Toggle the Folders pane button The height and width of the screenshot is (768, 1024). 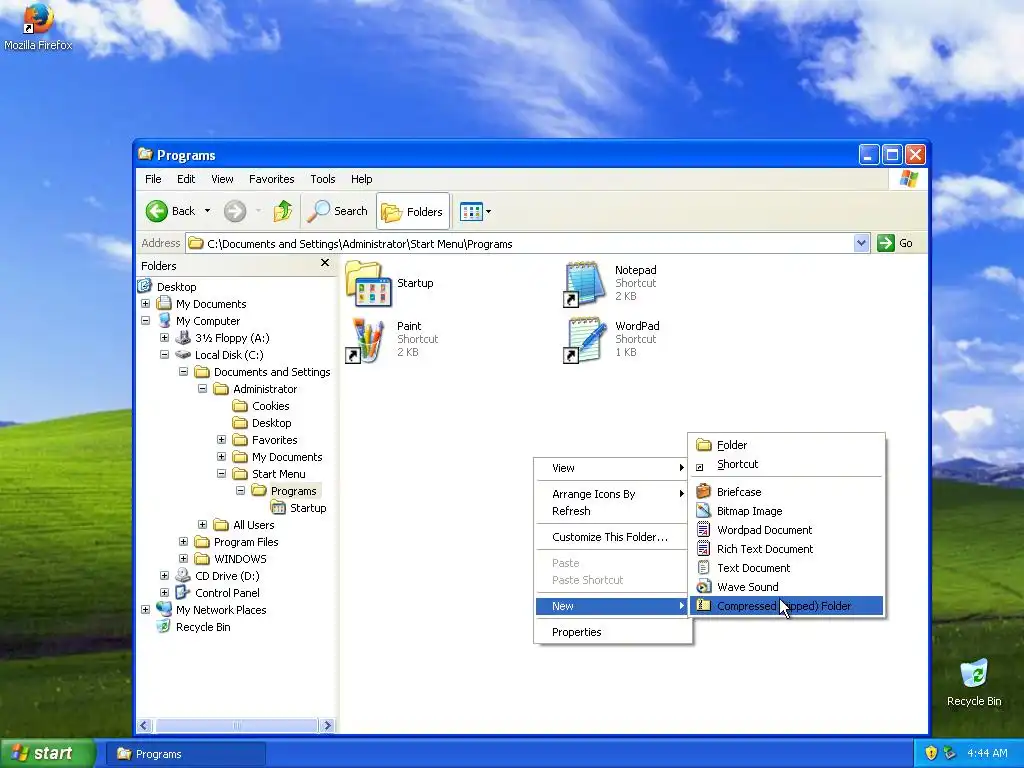click(x=413, y=211)
